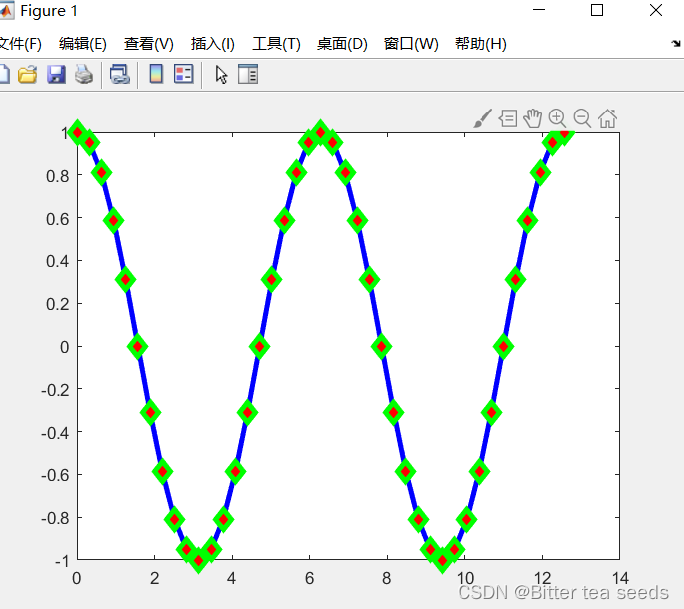Screen dimensions: 684x609
Task: Save the figure with floppy disk icon
Action: pos(56,75)
